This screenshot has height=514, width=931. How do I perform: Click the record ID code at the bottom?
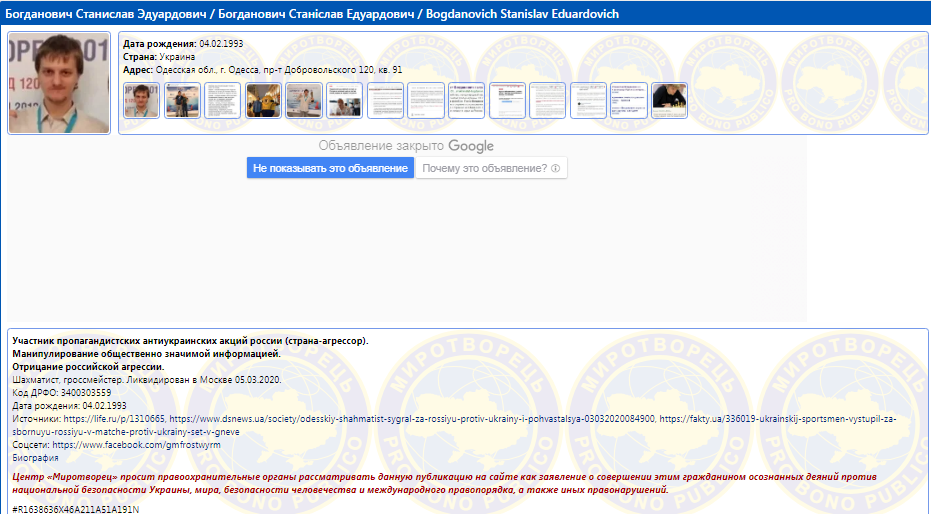(x=76, y=509)
